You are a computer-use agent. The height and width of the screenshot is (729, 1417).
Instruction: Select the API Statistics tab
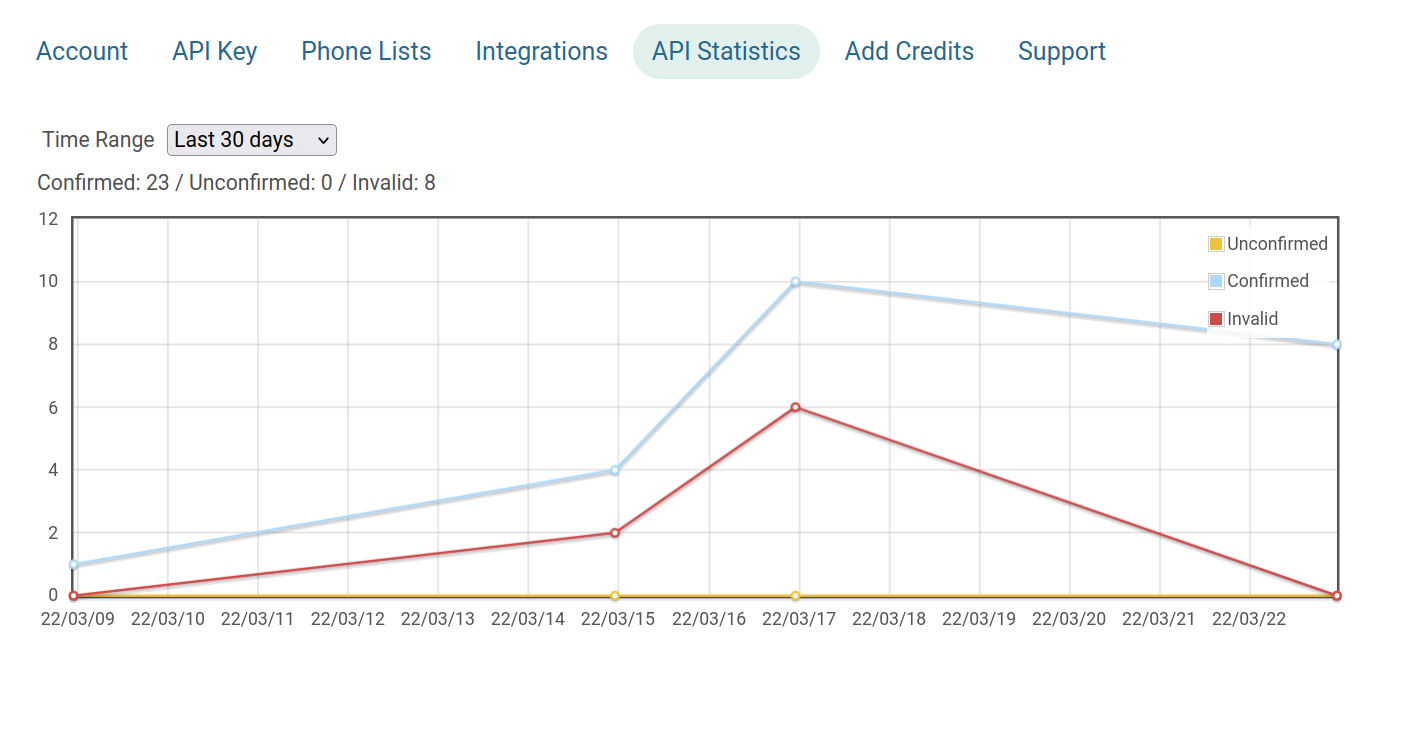pyautogui.click(x=726, y=51)
